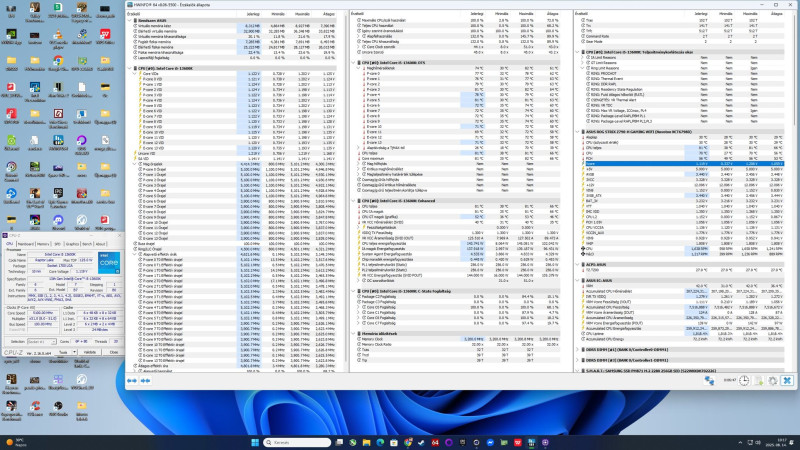Select the Gear Mode row

(x=685, y=41)
